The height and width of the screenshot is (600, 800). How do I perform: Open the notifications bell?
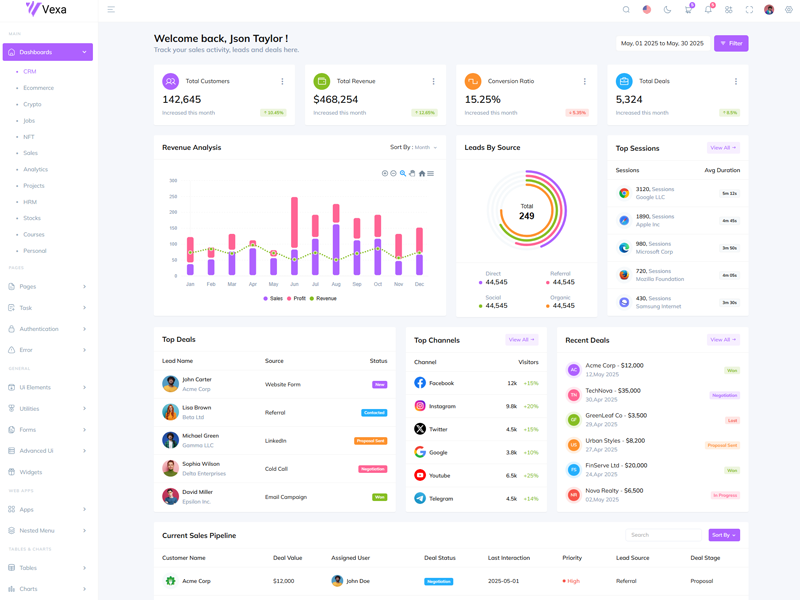708,10
